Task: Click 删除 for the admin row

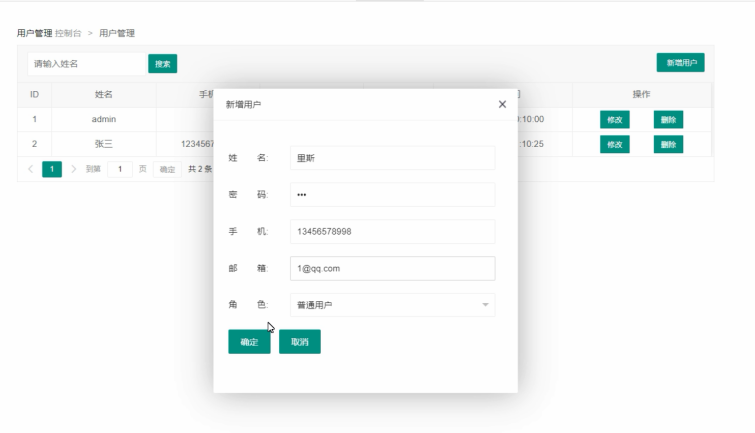Action: tap(668, 119)
